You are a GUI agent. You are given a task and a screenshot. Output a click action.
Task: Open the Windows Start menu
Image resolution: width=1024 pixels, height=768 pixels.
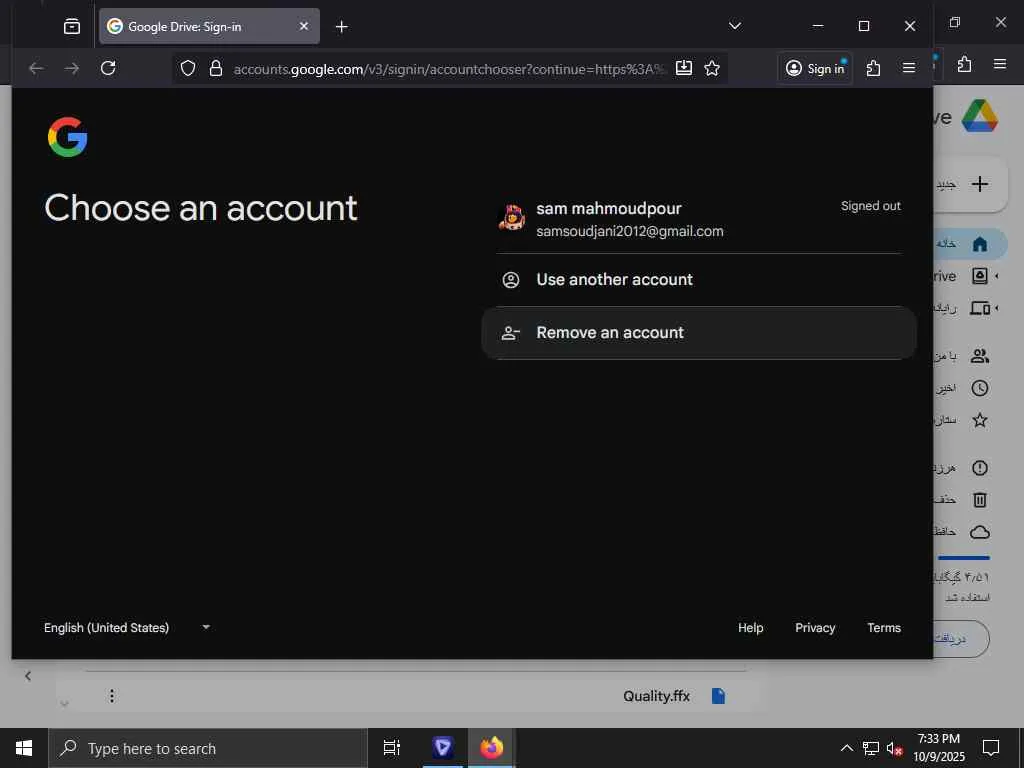(24, 748)
